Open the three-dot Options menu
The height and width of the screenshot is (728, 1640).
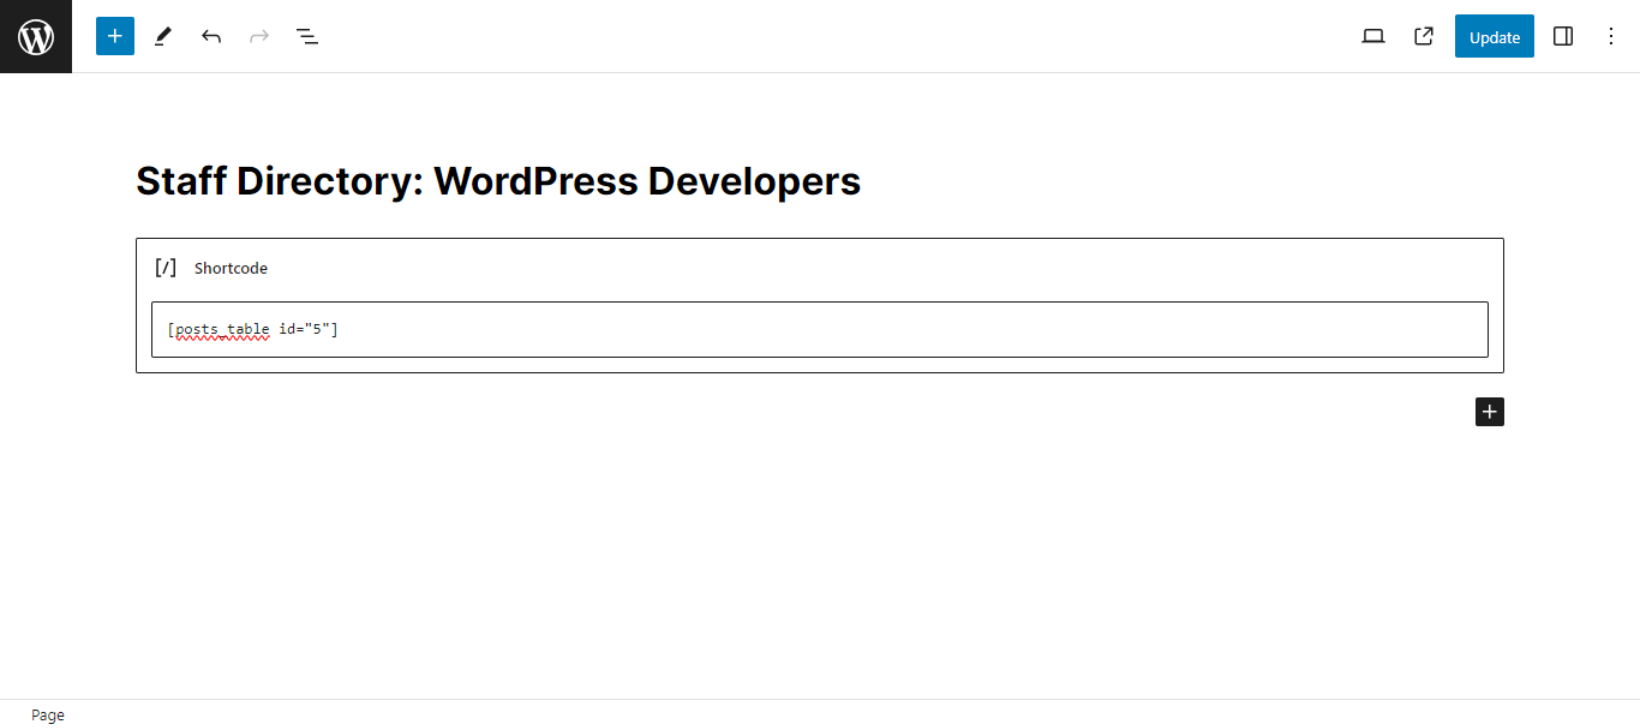pos(1611,36)
